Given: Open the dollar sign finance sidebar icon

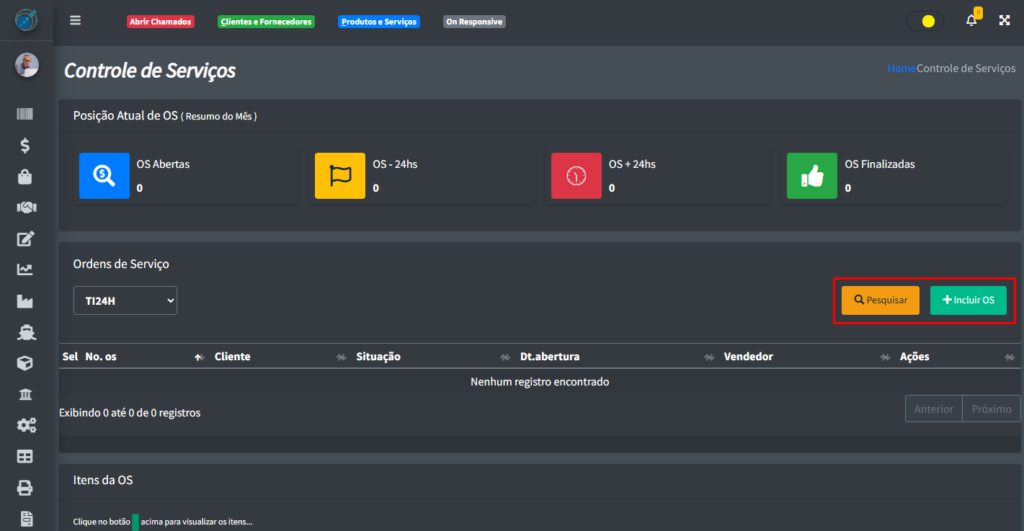Looking at the screenshot, I should (25, 145).
